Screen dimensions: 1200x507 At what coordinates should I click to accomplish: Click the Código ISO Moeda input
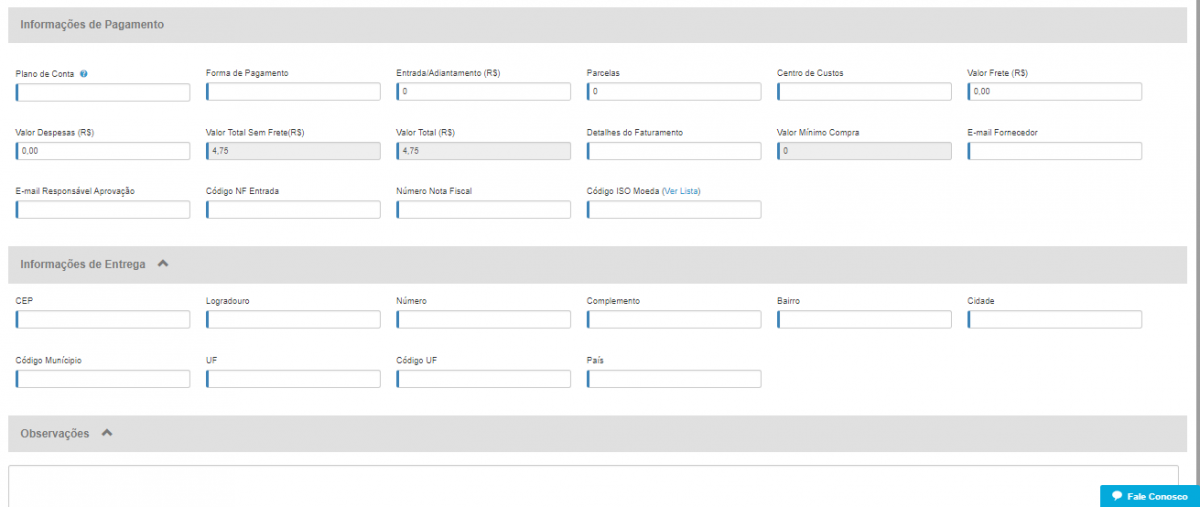pyautogui.click(x=674, y=210)
